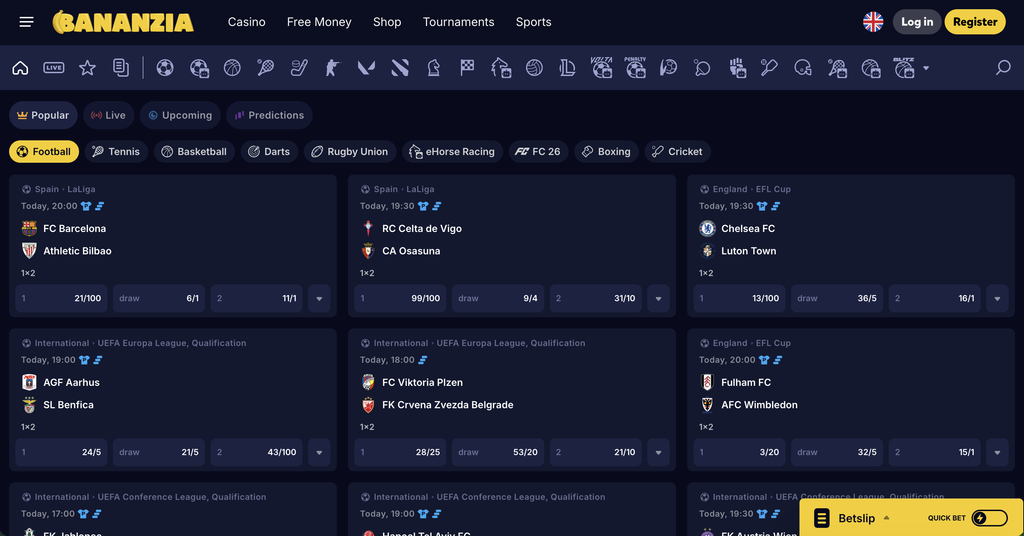Open the hamburger menu
This screenshot has height=536, width=1024.
[x=26, y=22]
